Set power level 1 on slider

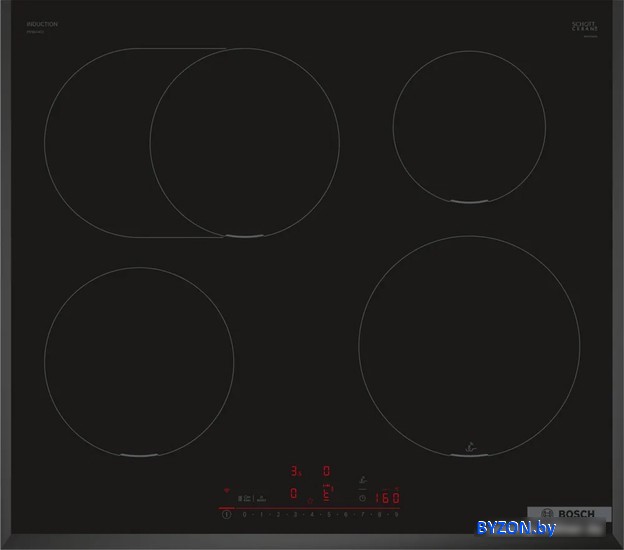pyautogui.click(x=261, y=515)
